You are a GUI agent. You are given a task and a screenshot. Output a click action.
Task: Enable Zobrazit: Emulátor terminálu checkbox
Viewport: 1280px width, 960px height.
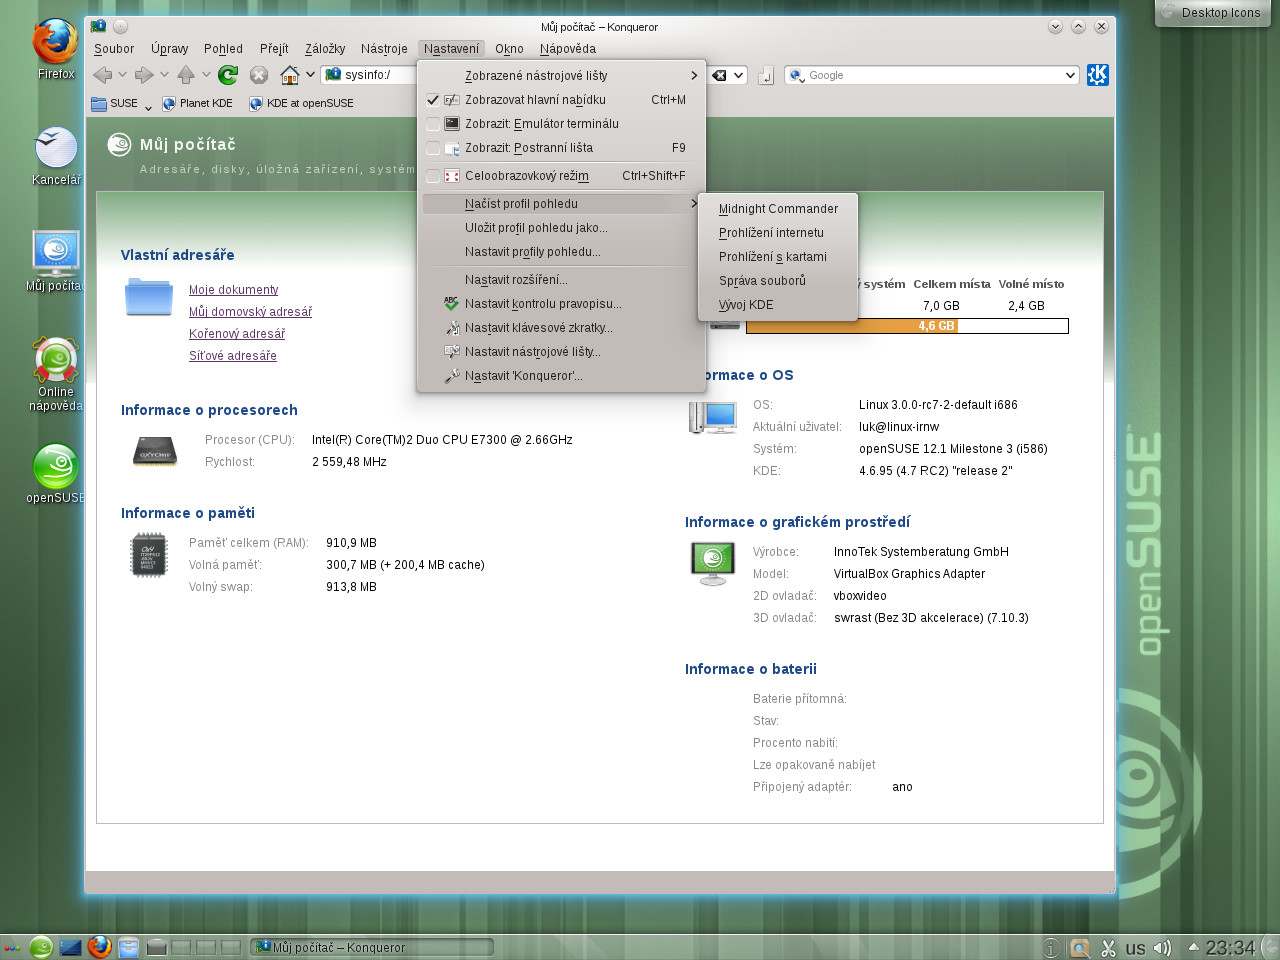click(433, 124)
